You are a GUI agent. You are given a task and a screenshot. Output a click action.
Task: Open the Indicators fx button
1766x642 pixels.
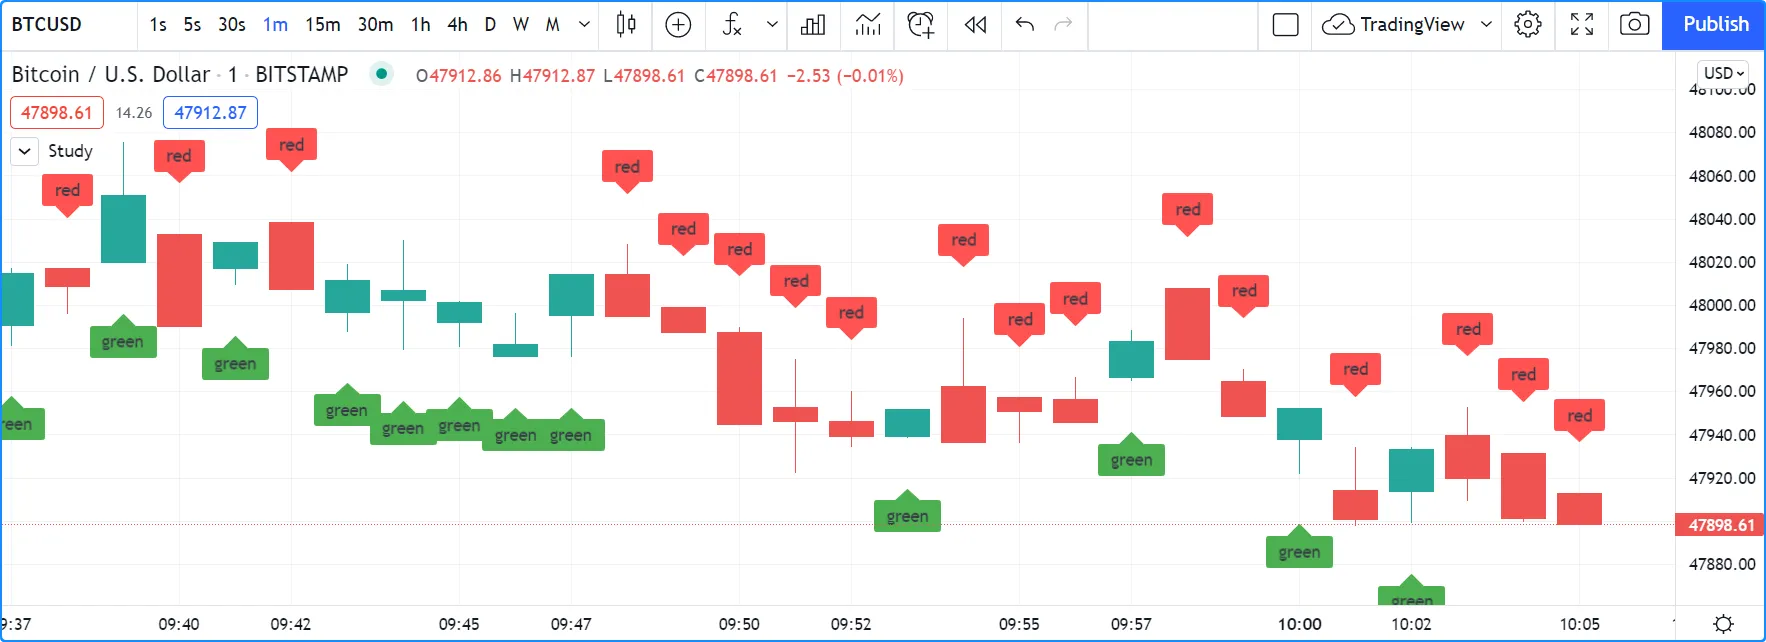click(x=732, y=24)
